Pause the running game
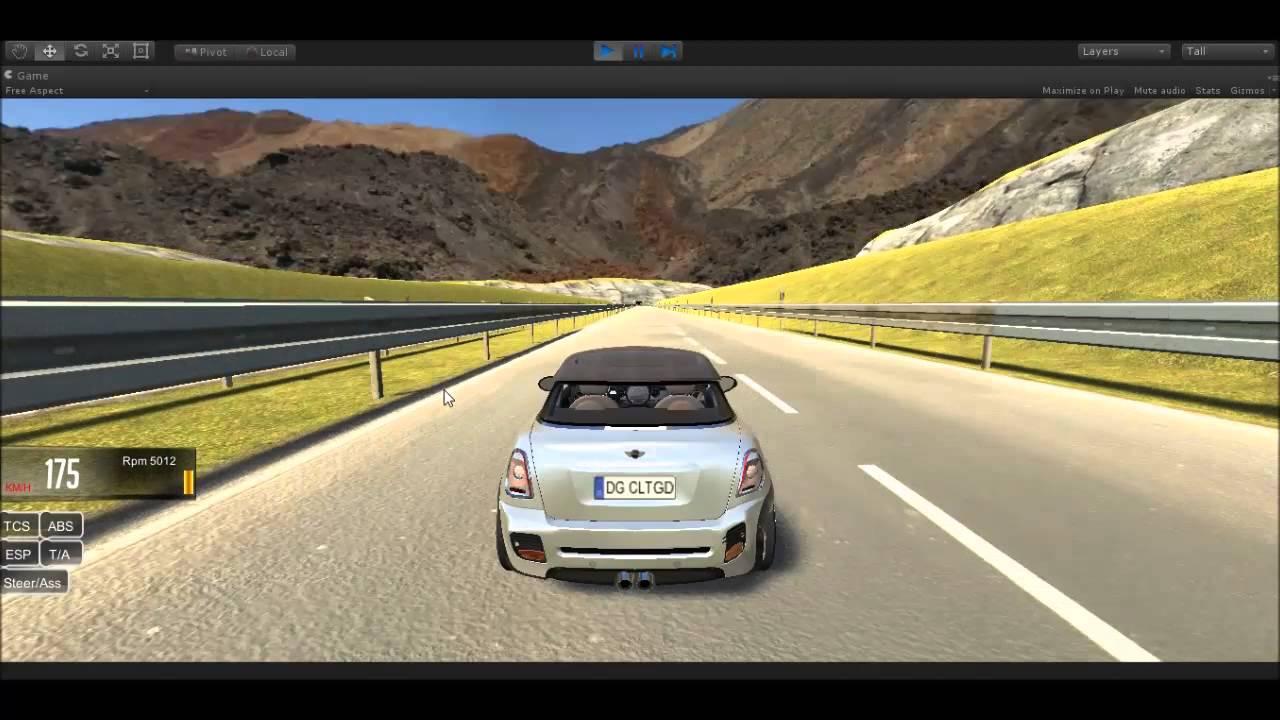This screenshot has width=1280, height=720. (638, 51)
